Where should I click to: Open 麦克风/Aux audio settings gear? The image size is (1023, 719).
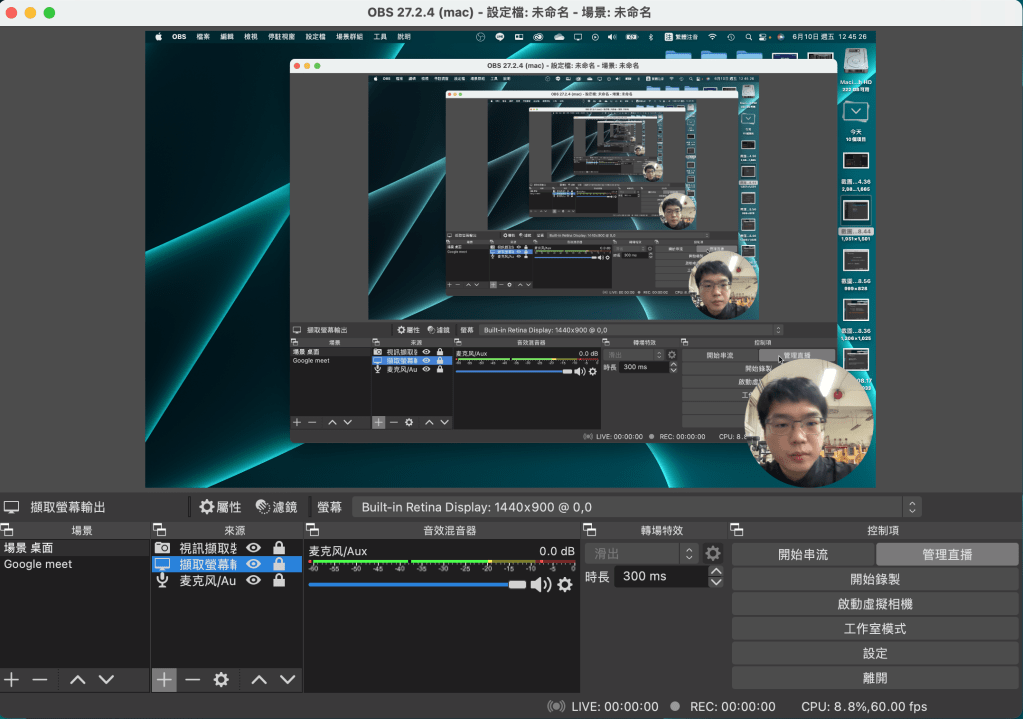click(x=565, y=584)
